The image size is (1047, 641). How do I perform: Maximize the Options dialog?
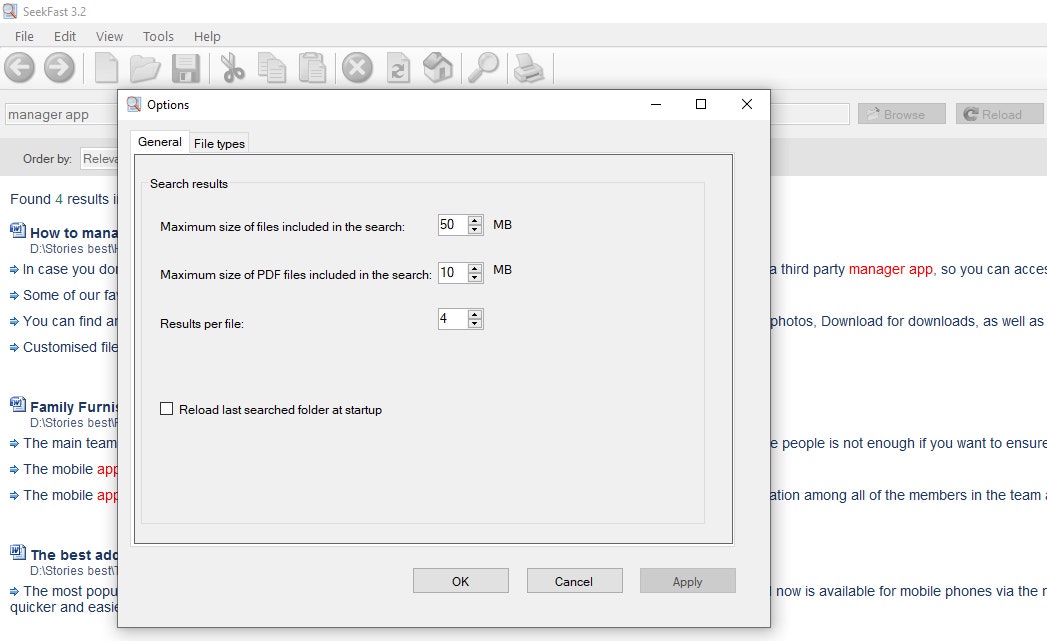[700, 104]
